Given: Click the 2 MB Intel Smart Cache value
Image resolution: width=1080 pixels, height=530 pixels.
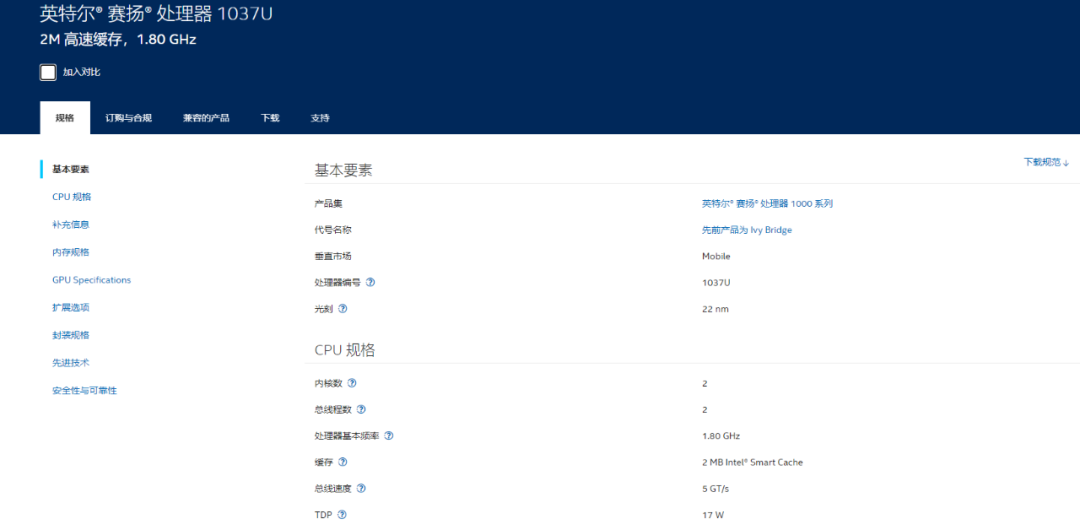Looking at the screenshot, I should click(x=752, y=462).
